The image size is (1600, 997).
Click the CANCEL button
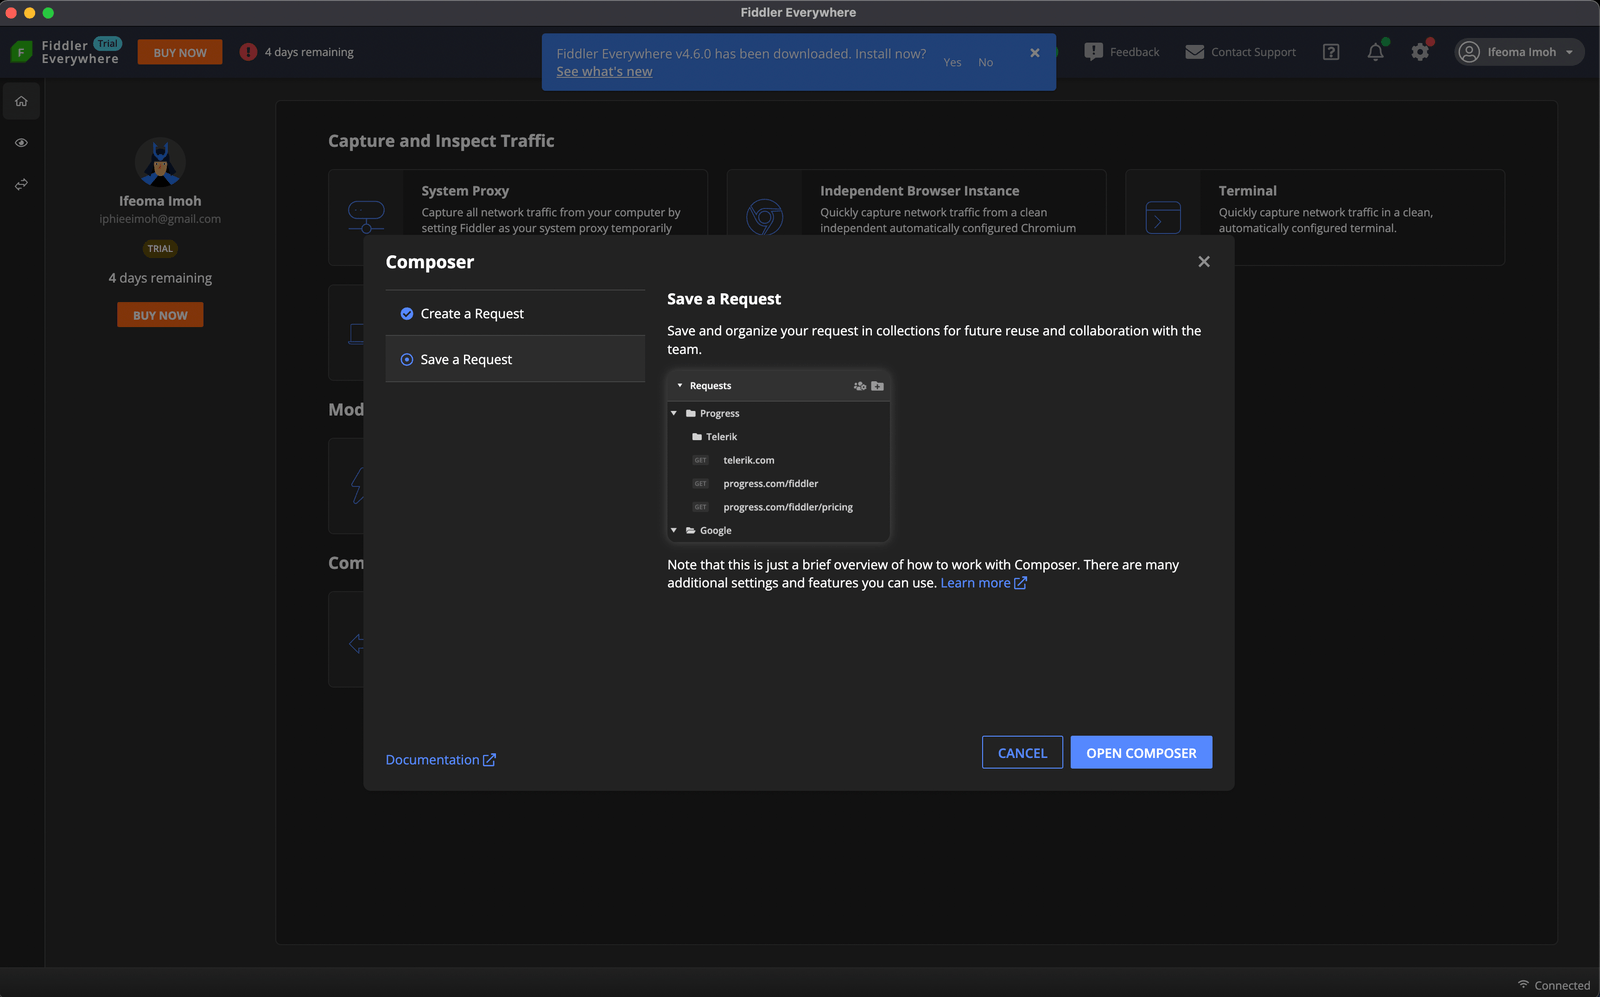[1022, 753]
